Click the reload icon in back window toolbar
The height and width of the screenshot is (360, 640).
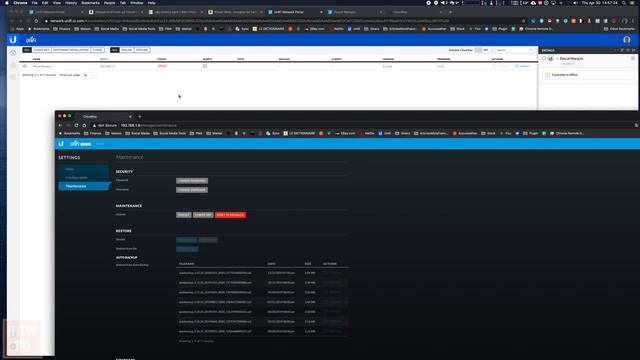[x=29, y=21]
